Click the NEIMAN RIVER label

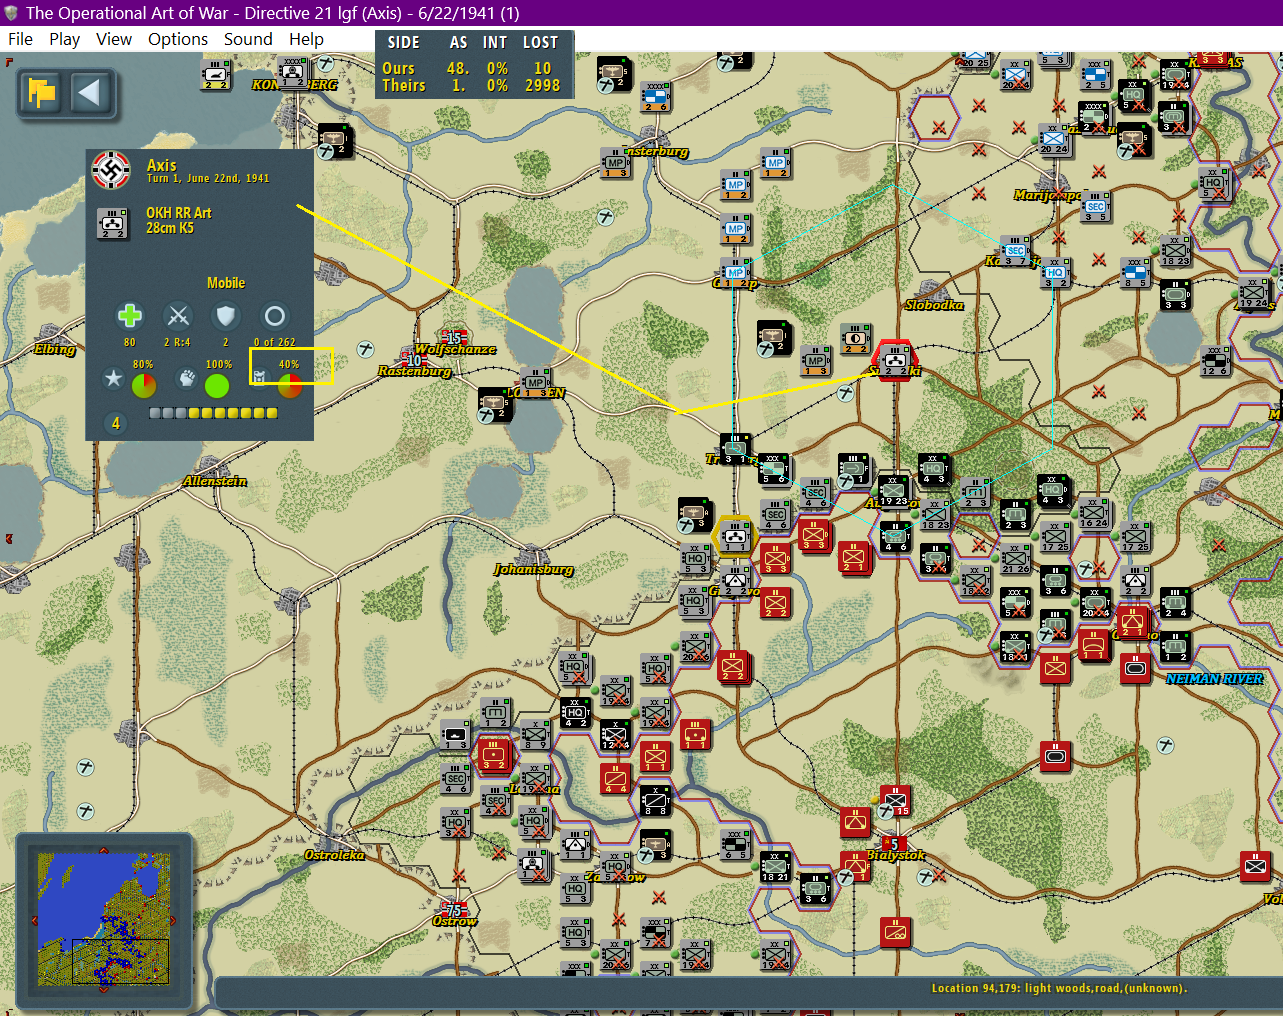pos(1214,679)
